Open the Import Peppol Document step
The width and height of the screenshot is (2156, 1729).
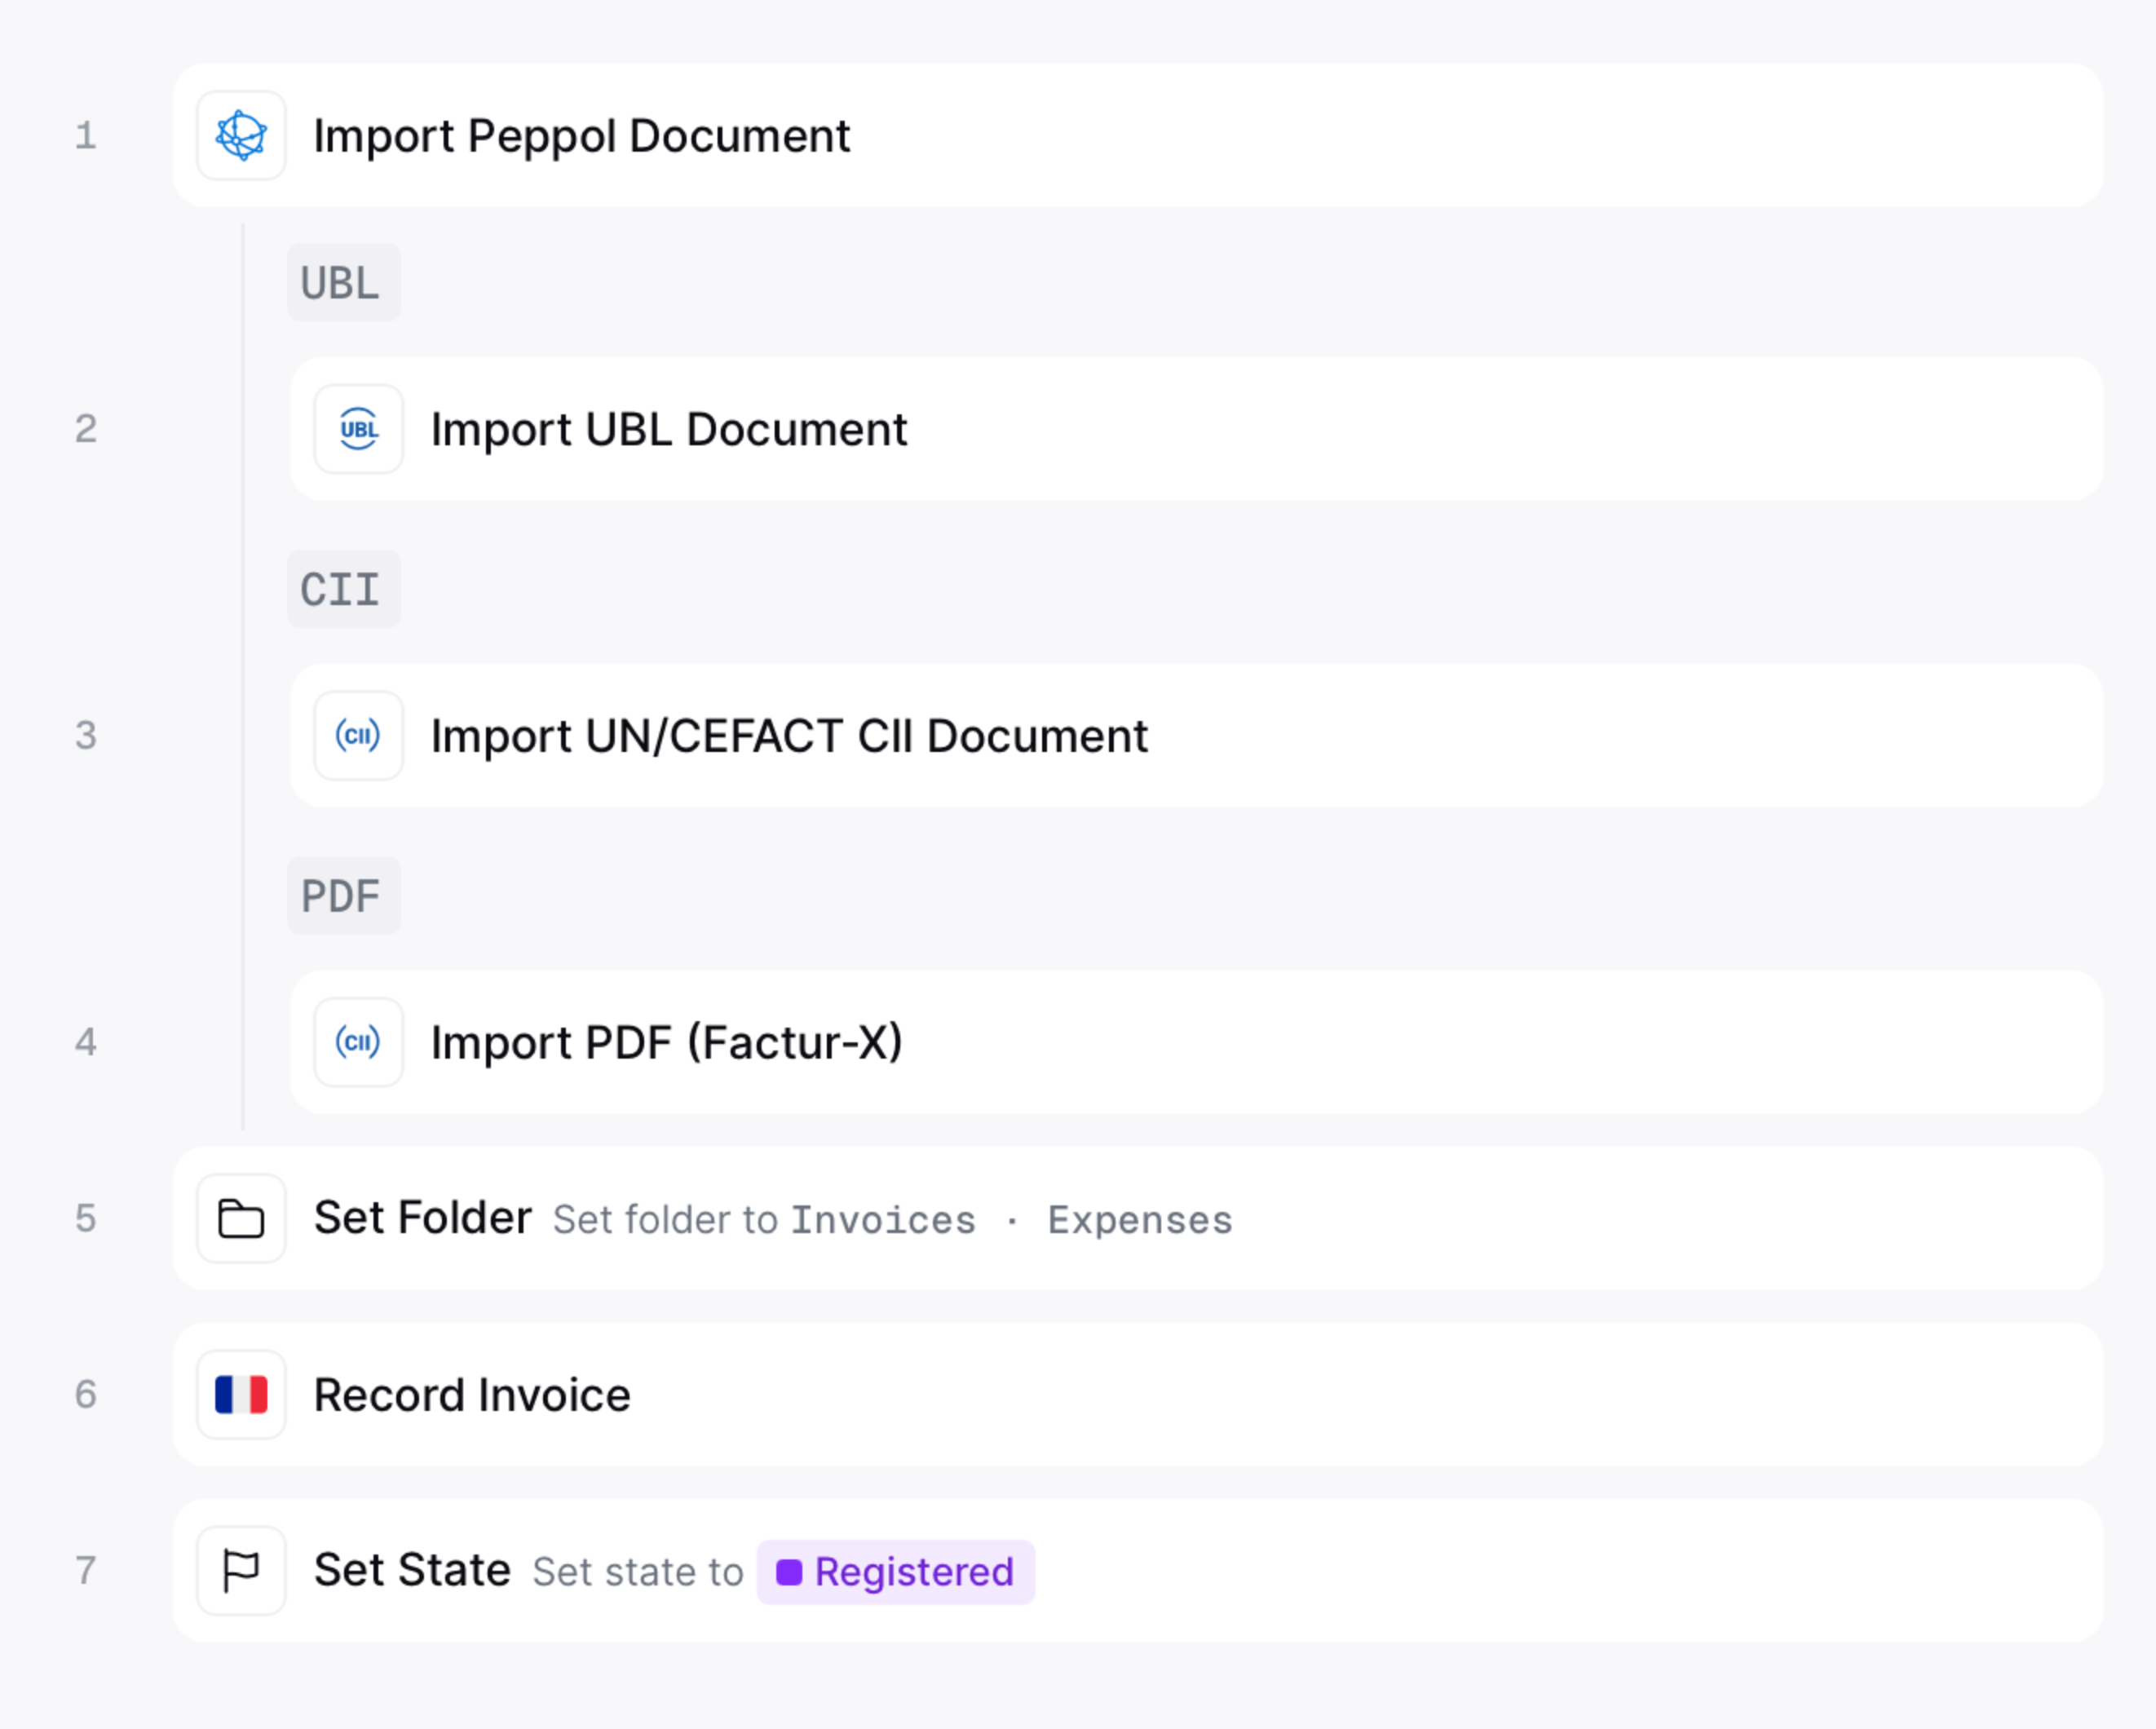(x=1138, y=135)
